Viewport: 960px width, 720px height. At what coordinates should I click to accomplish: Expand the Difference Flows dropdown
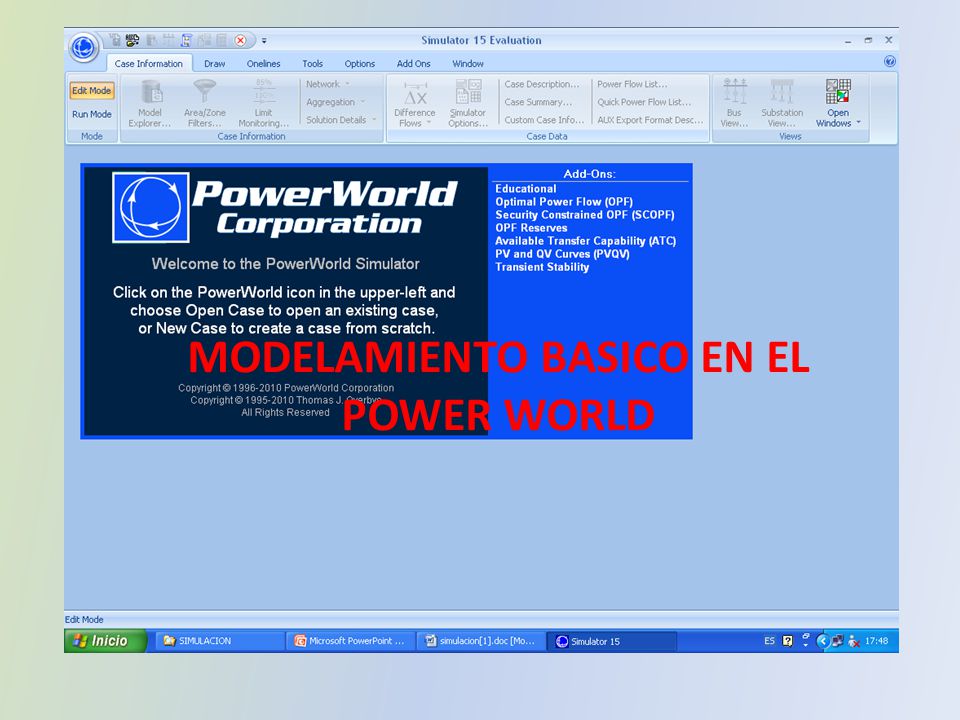(414, 103)
